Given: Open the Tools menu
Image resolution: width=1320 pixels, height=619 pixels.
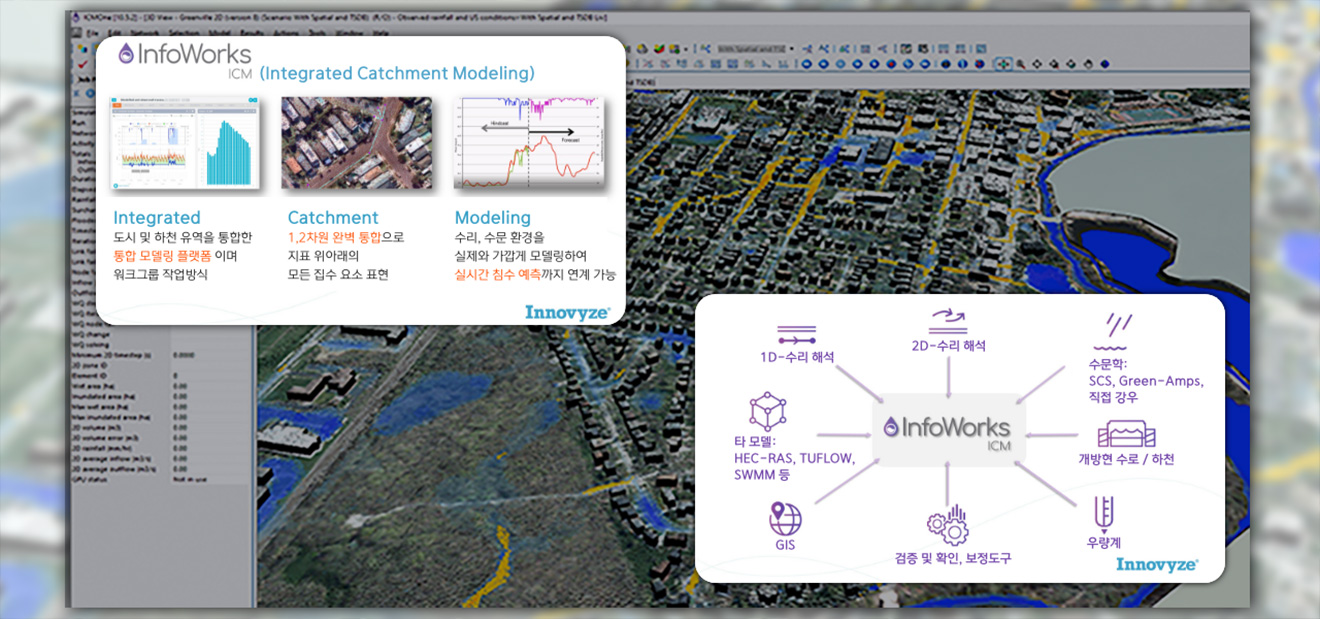Looking at the screenshot, I should (317, 33).
